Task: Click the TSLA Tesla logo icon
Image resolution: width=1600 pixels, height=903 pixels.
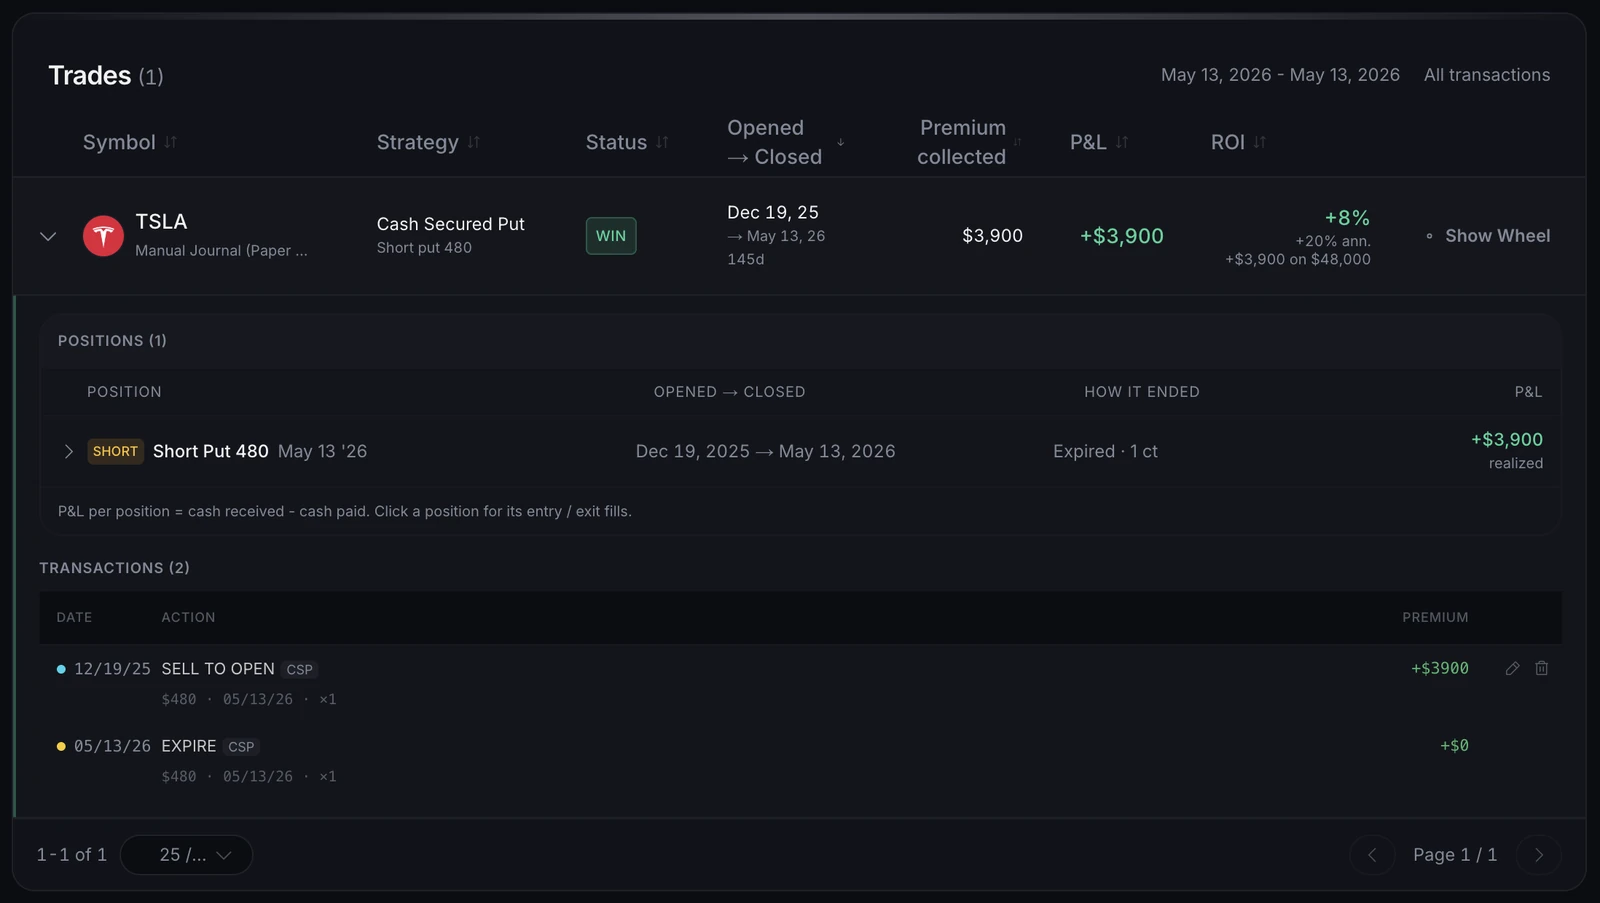Action: (x=103, y=236)
